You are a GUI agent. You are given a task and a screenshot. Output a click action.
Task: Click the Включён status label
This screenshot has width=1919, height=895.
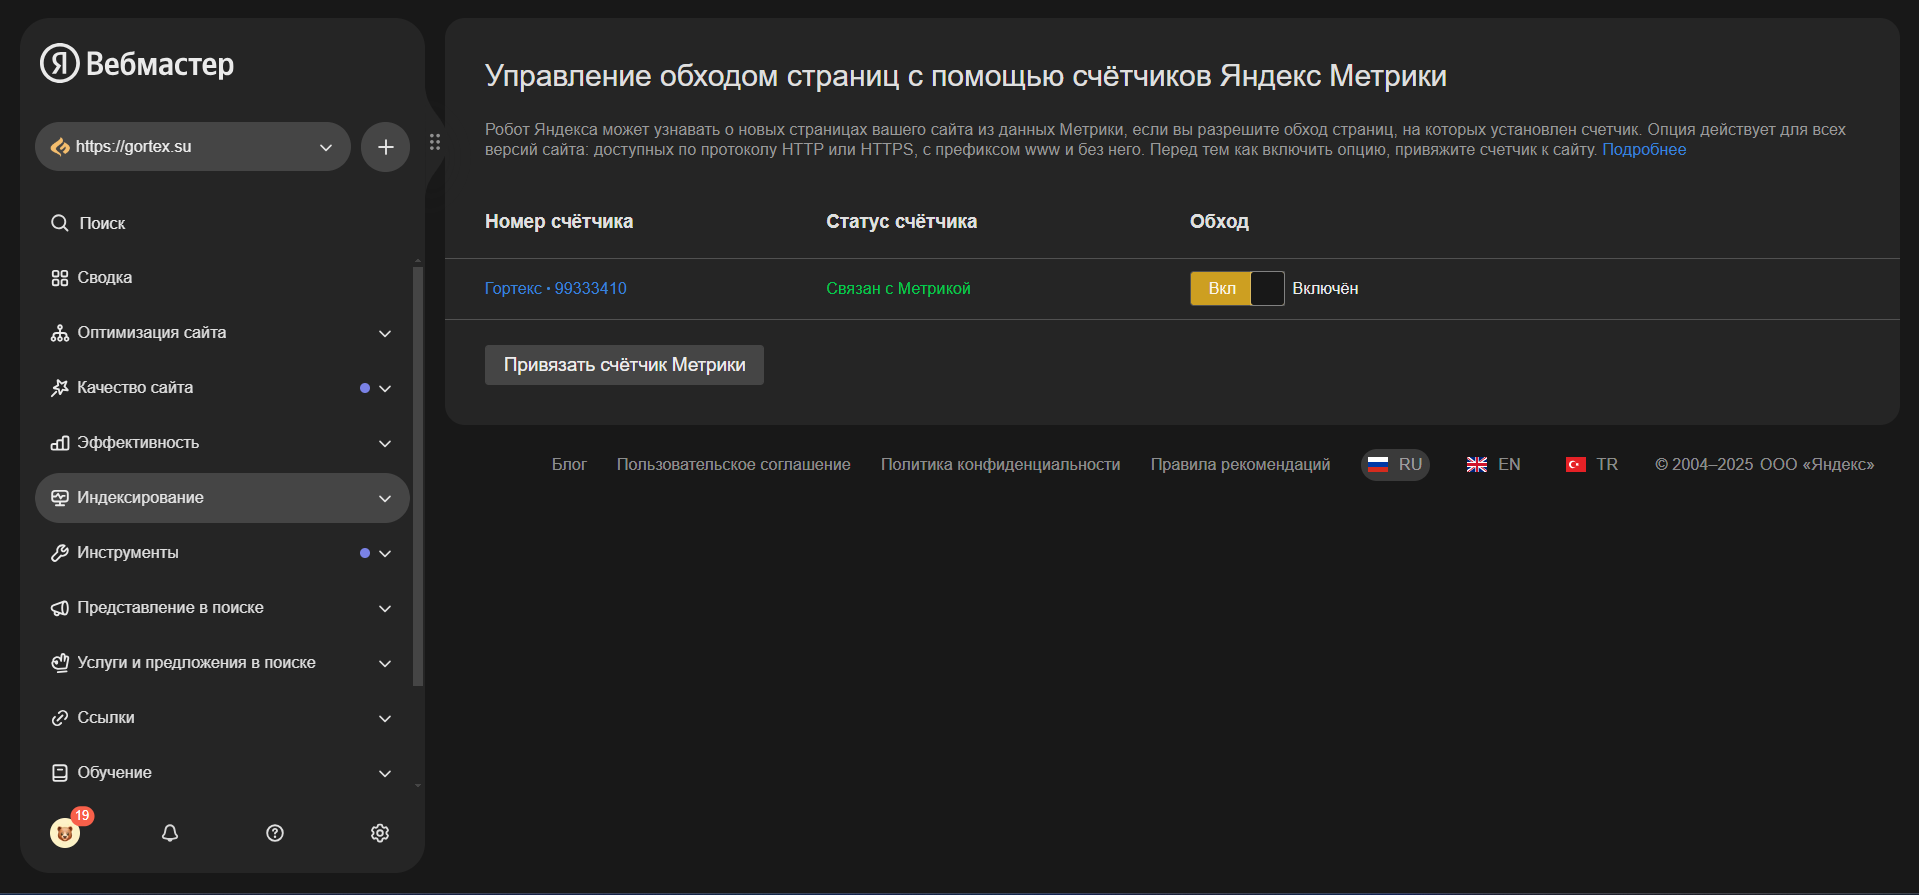(1325, 288)
